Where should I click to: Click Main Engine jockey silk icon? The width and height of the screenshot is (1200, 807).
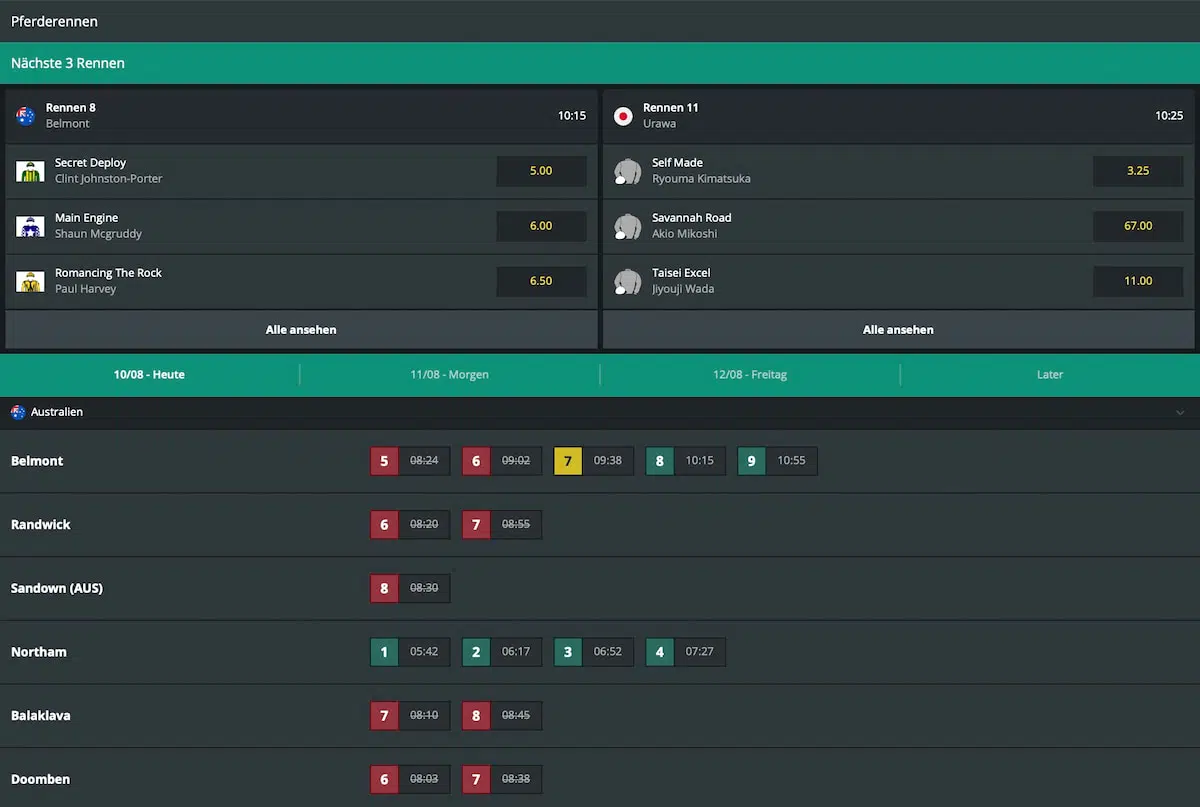[x=30, y=226]
